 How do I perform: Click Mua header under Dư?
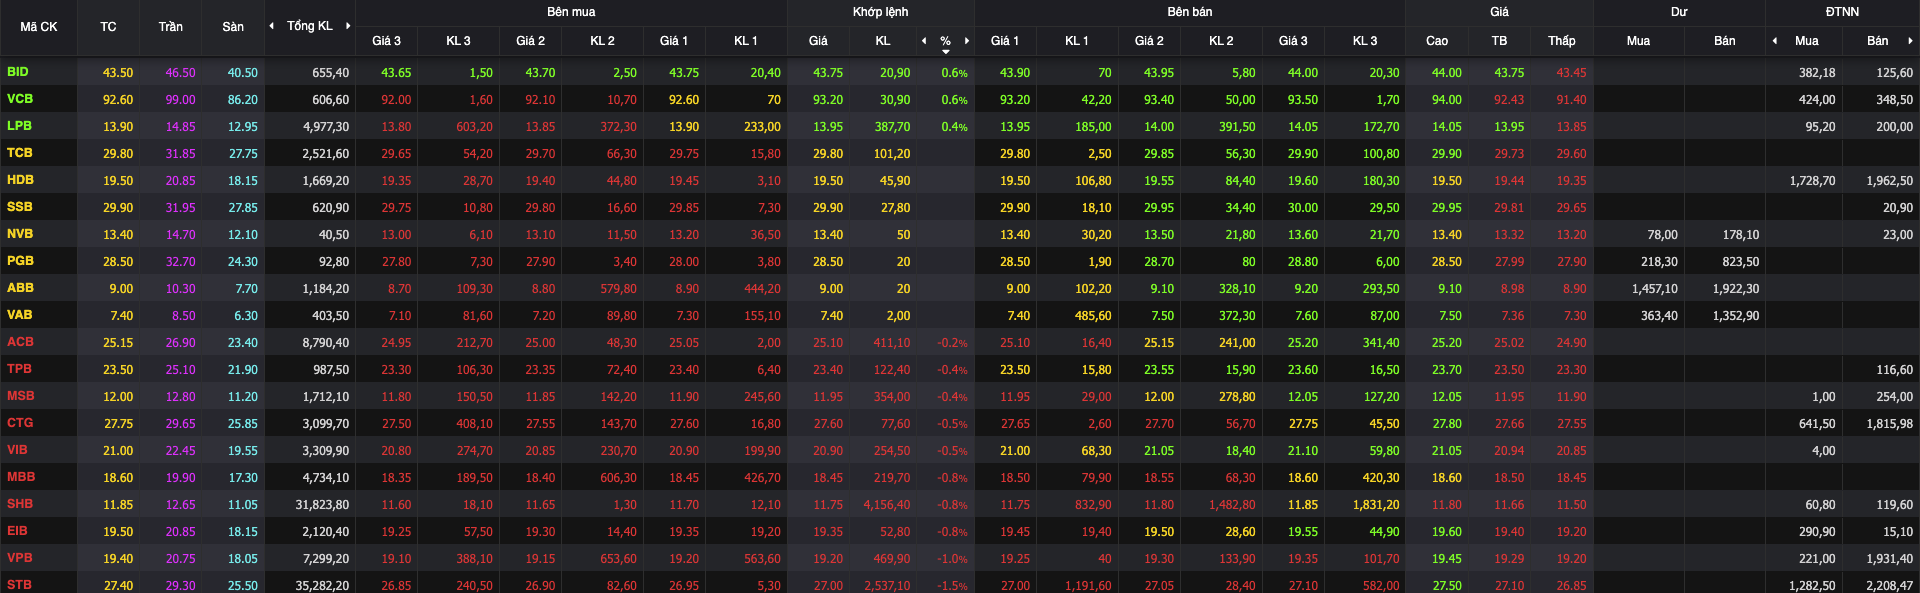coord(1638,41)
